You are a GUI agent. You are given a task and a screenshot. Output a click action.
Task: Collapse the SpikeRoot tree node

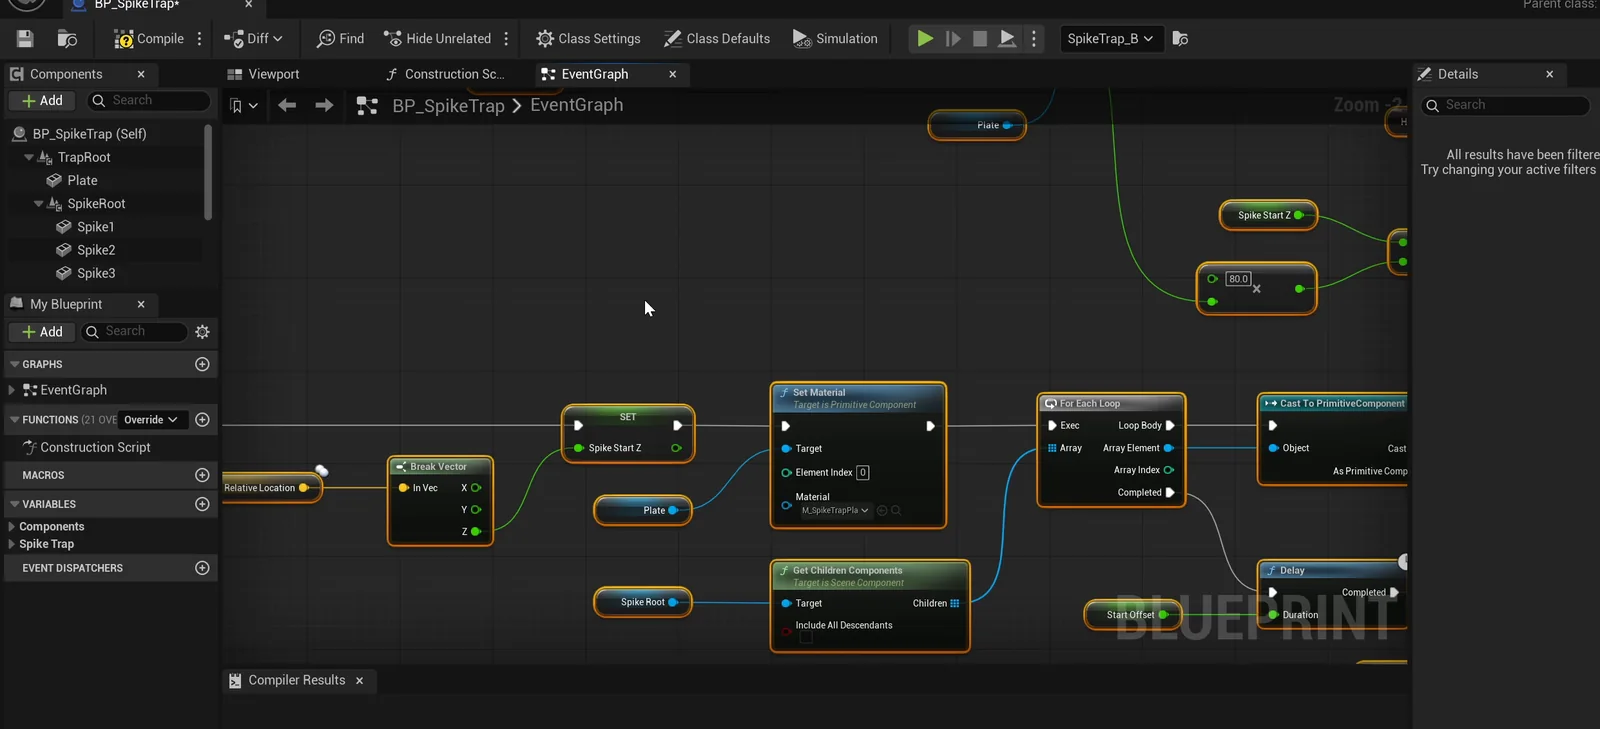pyautogui.click(x=39, y=204)
